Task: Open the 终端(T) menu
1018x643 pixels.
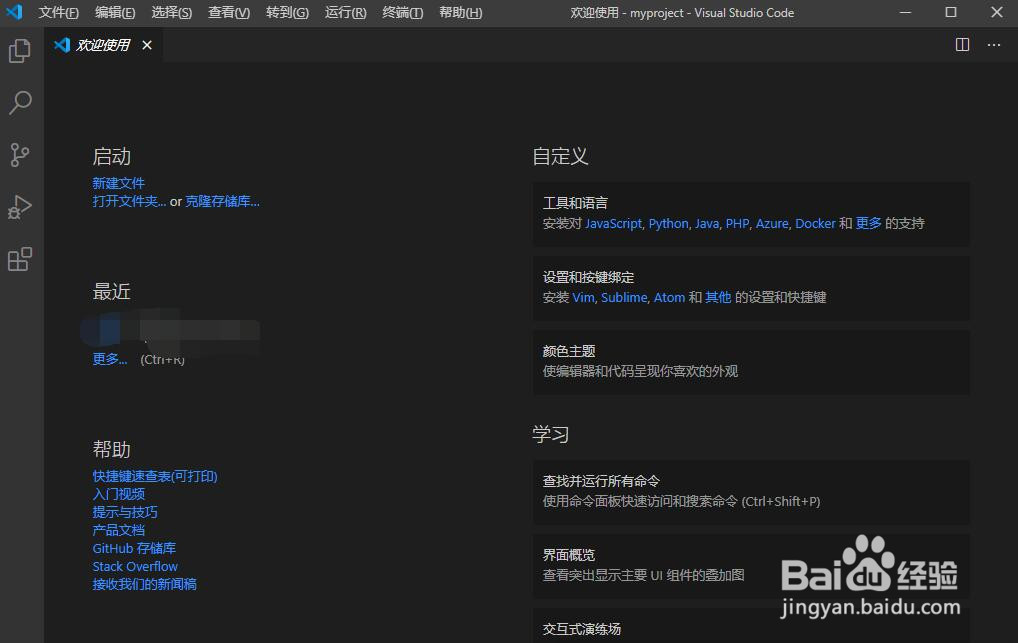Action: coord(403,12)
